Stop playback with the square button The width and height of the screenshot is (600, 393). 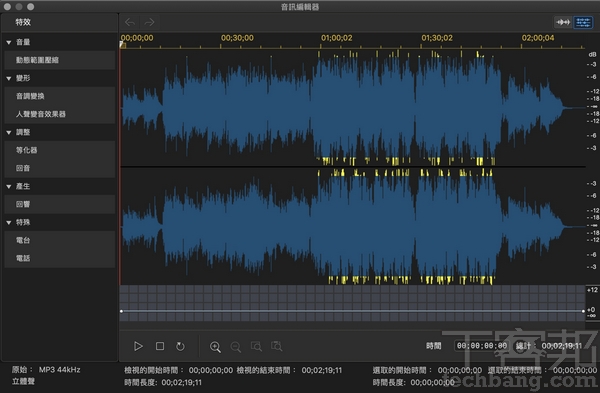[160, 346]
